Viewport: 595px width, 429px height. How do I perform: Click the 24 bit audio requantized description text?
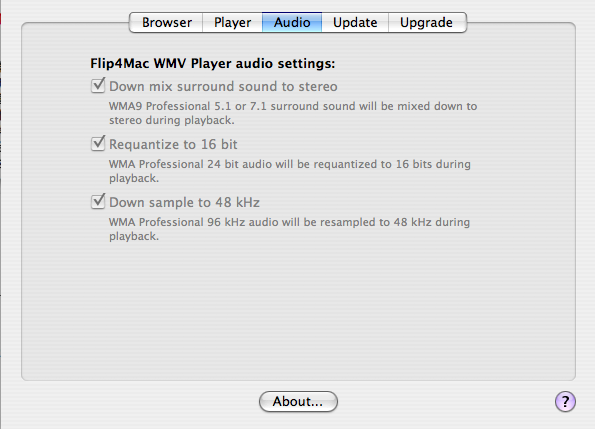tap(290, 171)
